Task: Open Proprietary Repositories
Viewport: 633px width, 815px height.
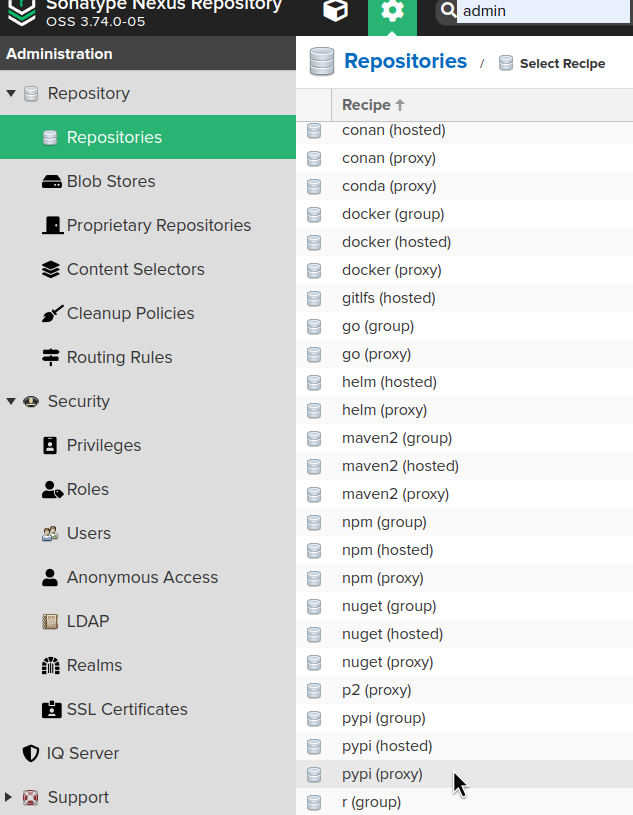Action: point(148,225)
